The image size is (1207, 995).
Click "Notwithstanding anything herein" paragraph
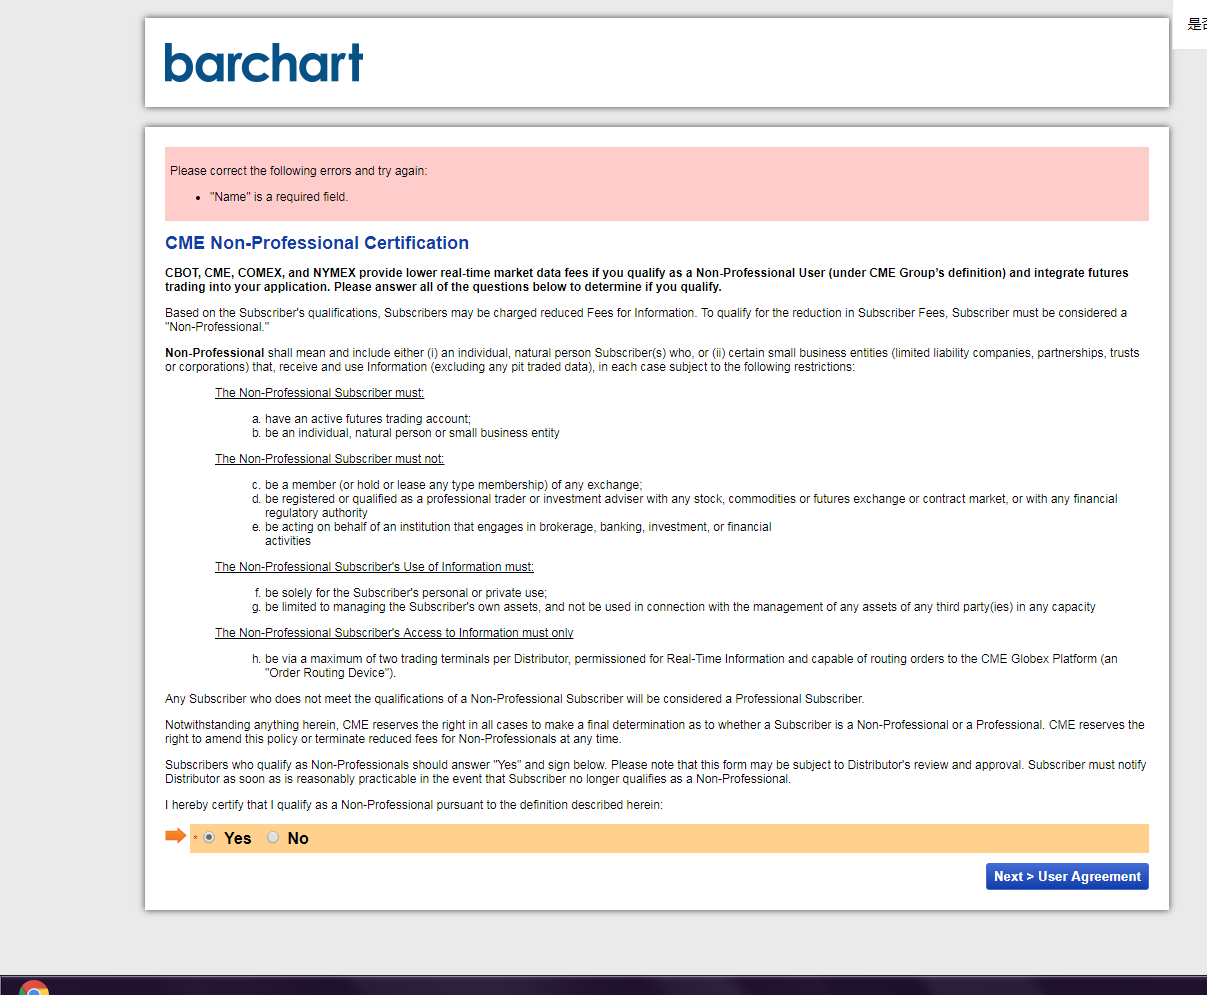click(x=655, y=732)
